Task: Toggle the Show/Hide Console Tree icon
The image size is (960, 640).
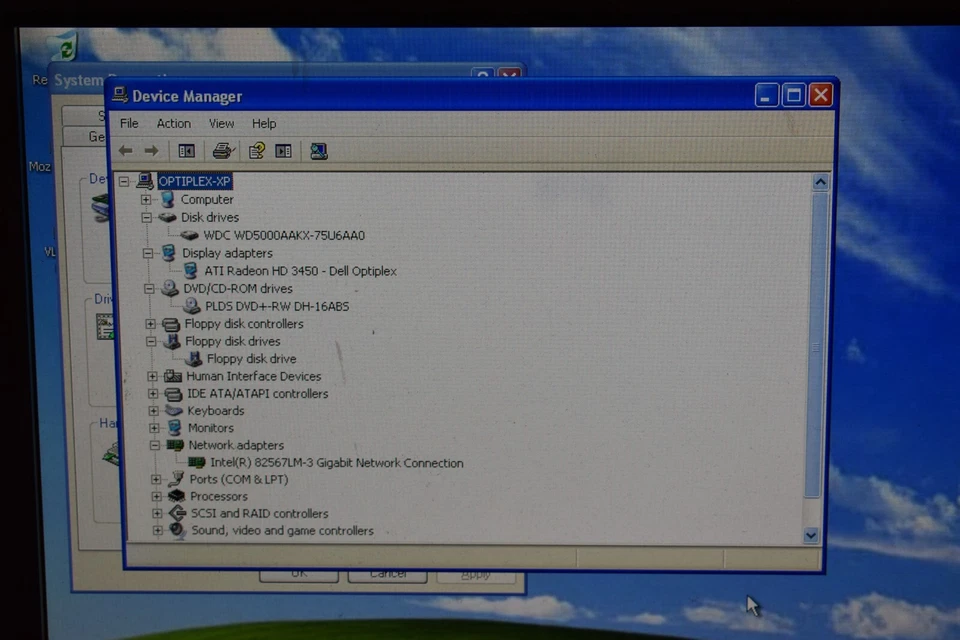Action: tap(186, 150)
